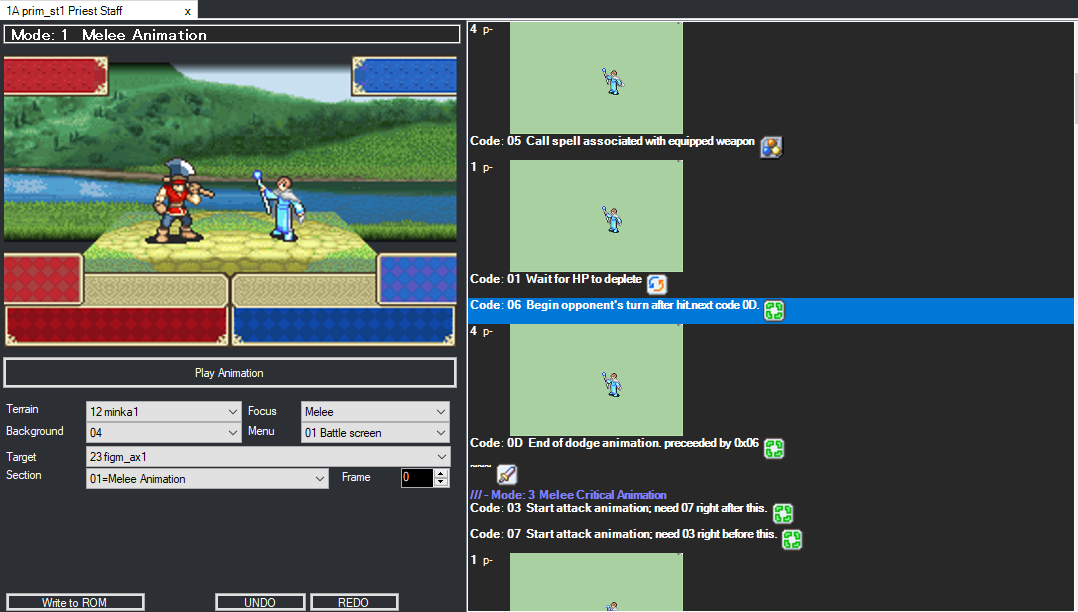
Task: Play the battle animation
Action: [x=230, y=373]
